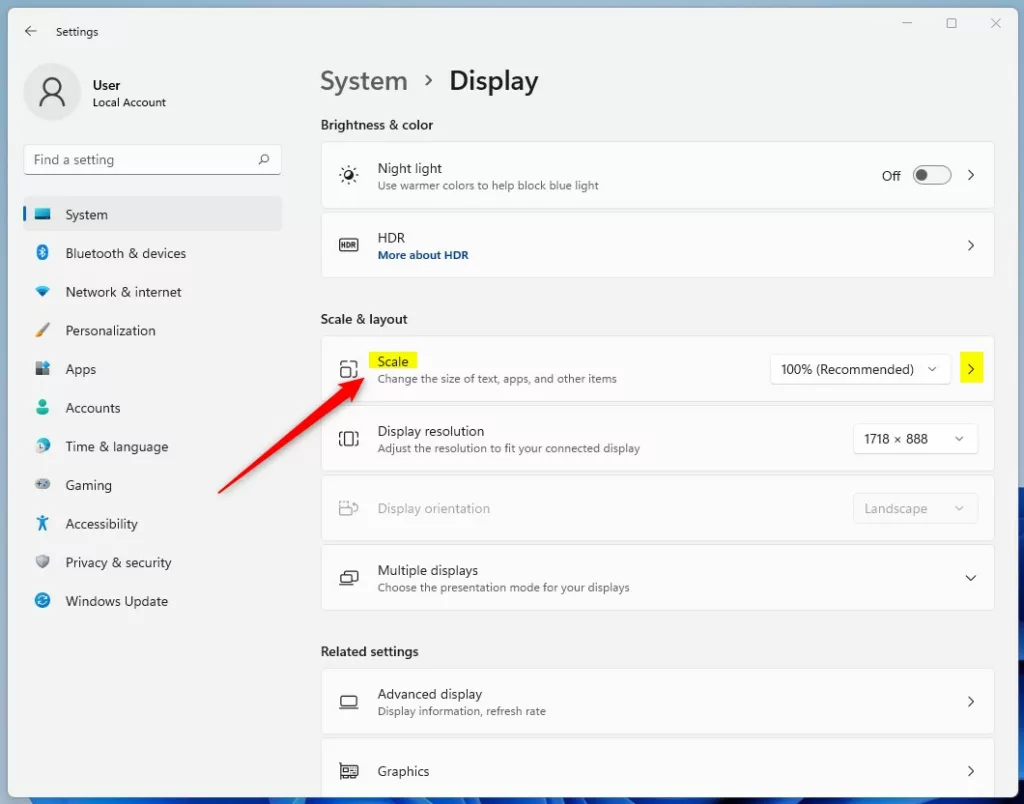Image resolution: width=1024 pixels, height=804 pixels.
Task: Expand the Multiple displays section
Action: [x=969, y=578]
